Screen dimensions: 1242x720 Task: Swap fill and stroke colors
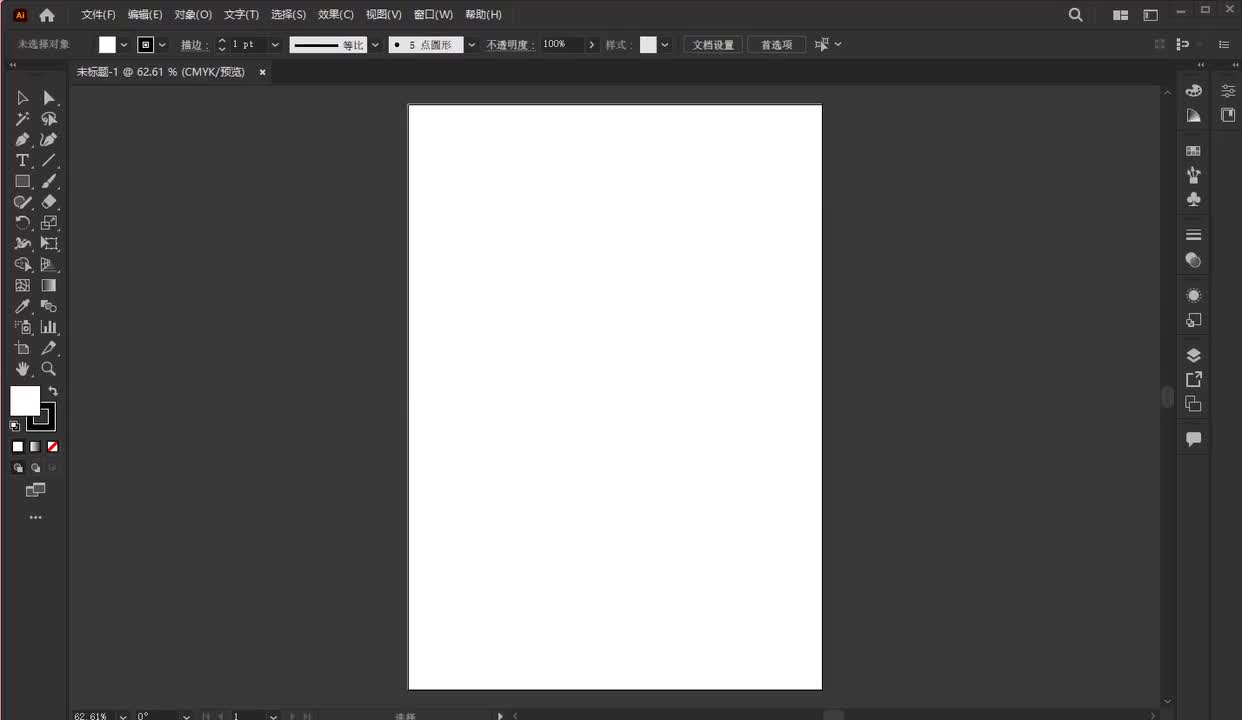coord(53,391)
